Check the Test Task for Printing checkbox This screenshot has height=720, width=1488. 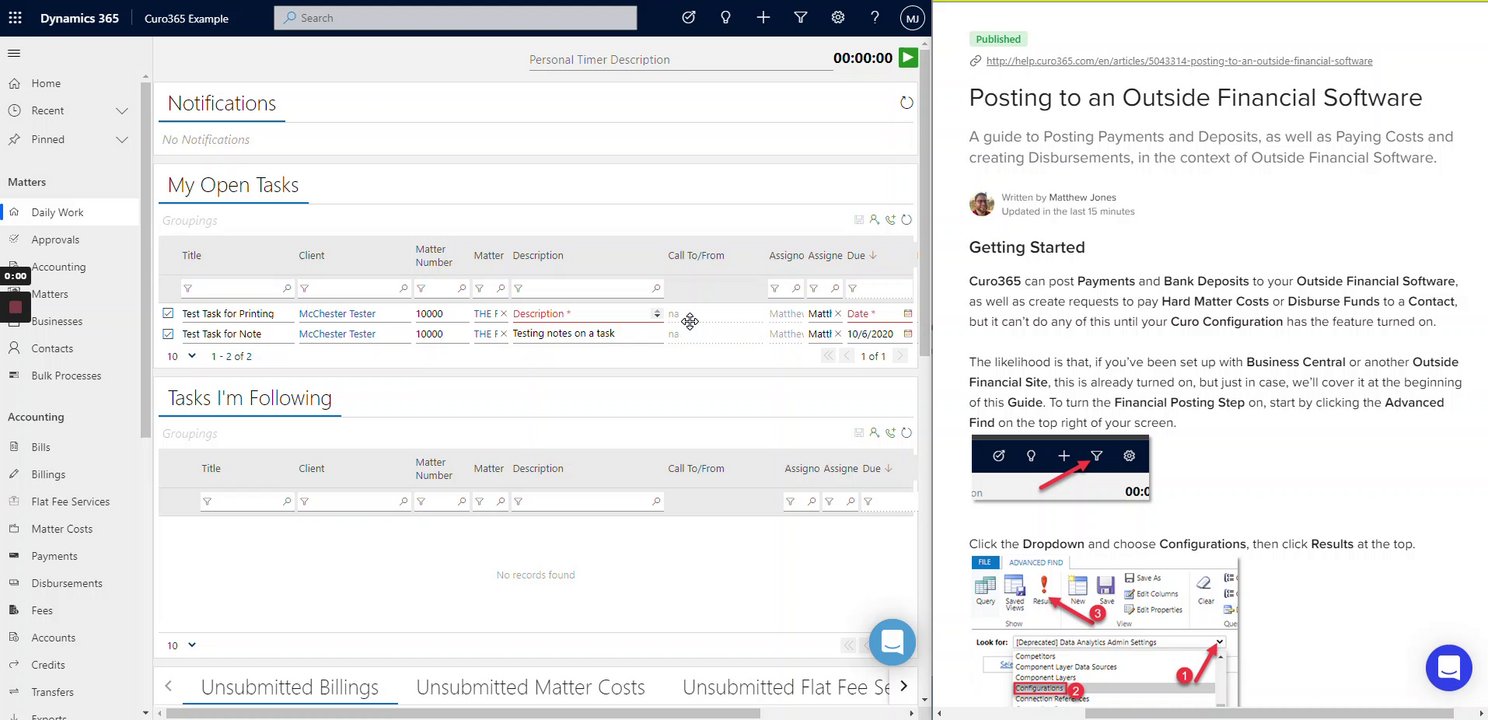pos(168,314)
